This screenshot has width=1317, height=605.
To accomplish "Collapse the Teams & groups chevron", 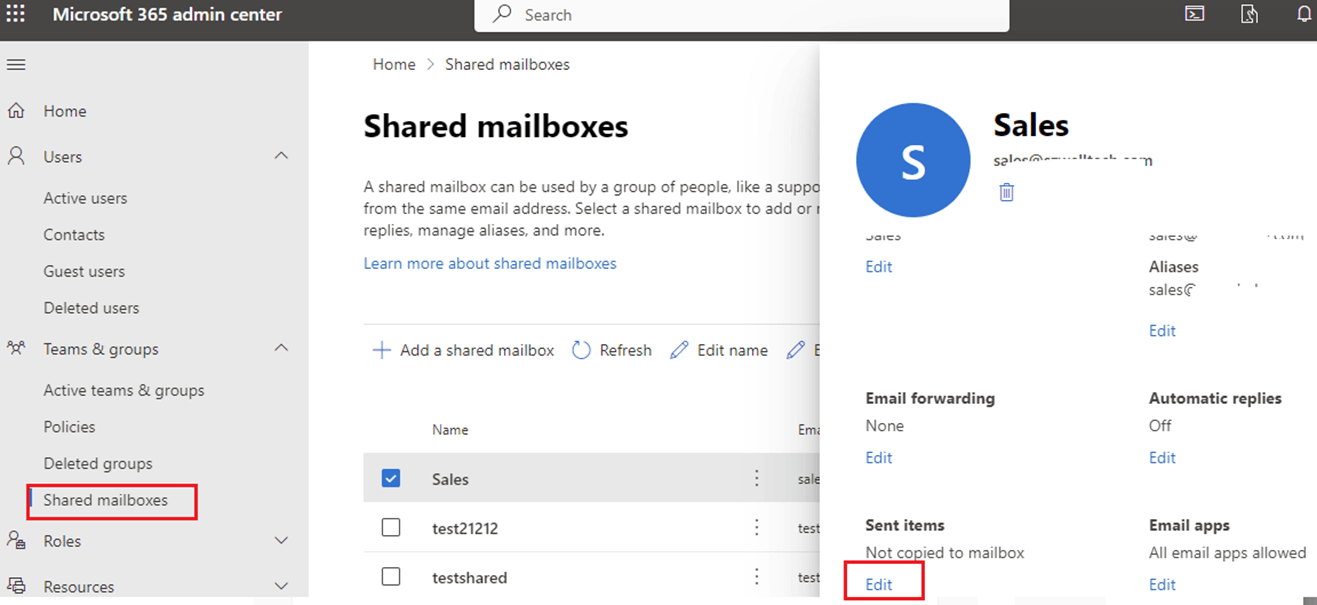I will coord(281,348).
